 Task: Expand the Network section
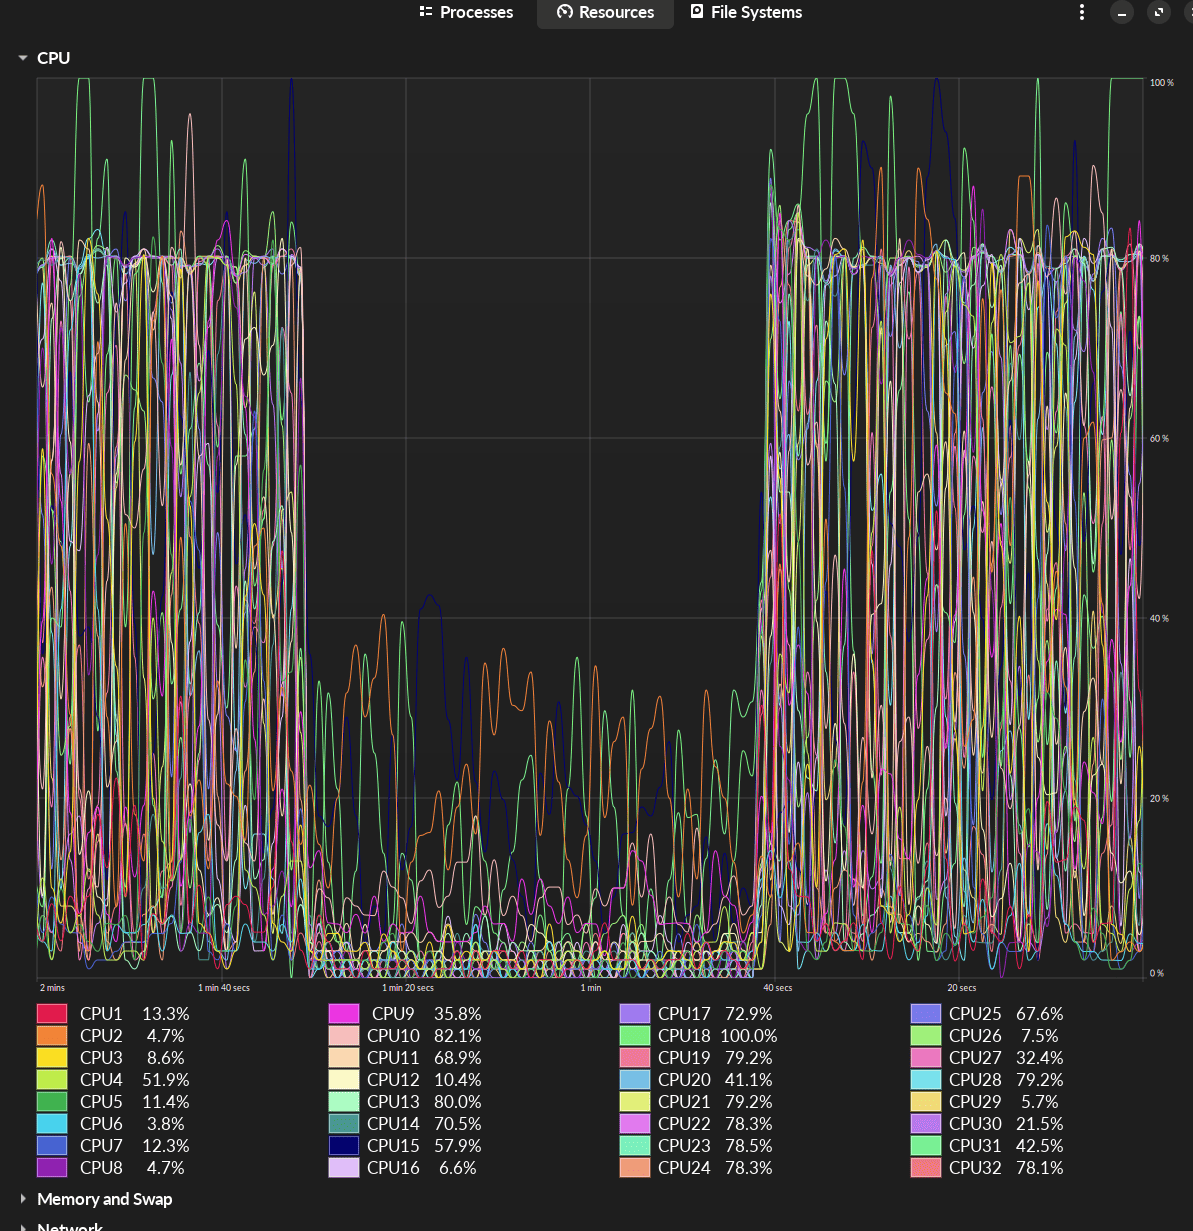(x=22, y=1226)
